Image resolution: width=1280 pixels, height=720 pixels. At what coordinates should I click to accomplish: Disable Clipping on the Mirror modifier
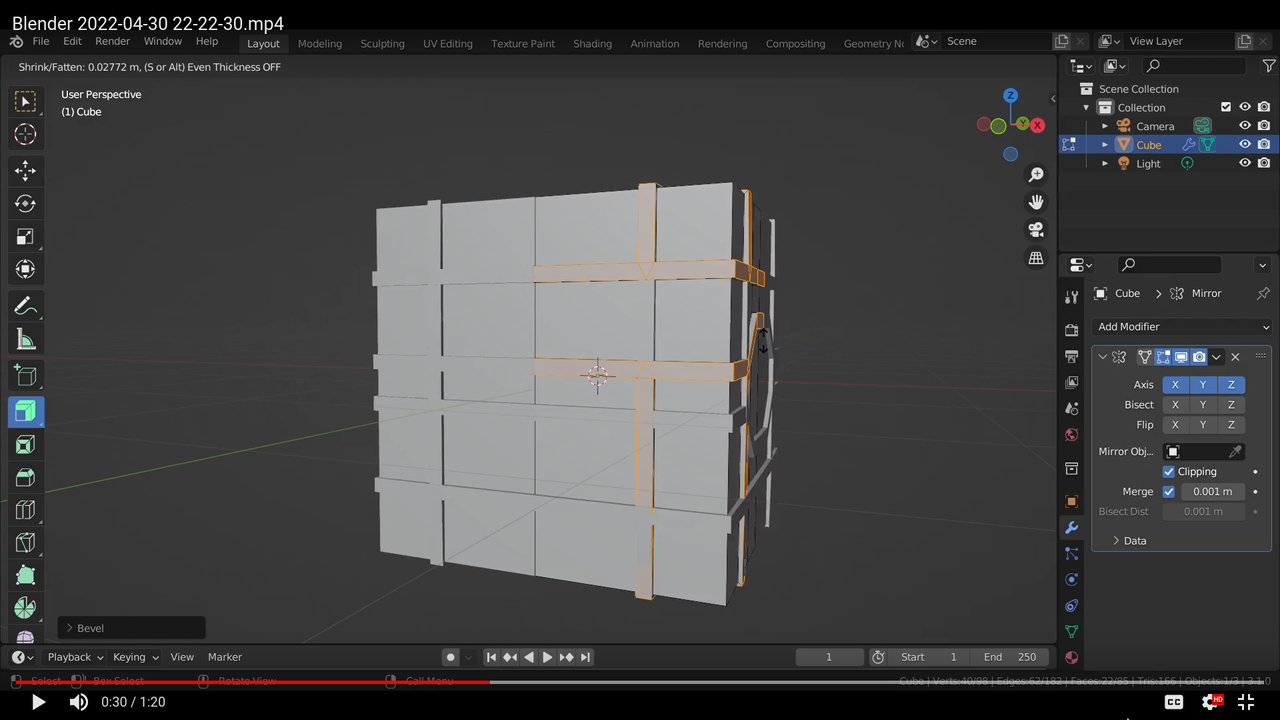click(x=1168, y=471)
